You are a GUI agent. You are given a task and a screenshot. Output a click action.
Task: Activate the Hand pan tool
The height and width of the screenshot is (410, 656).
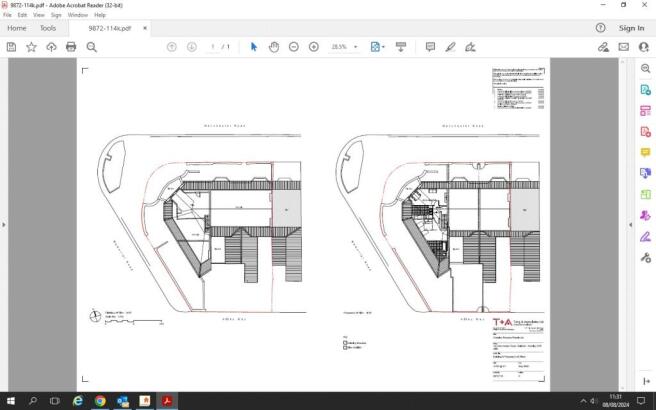pos(274,47)
